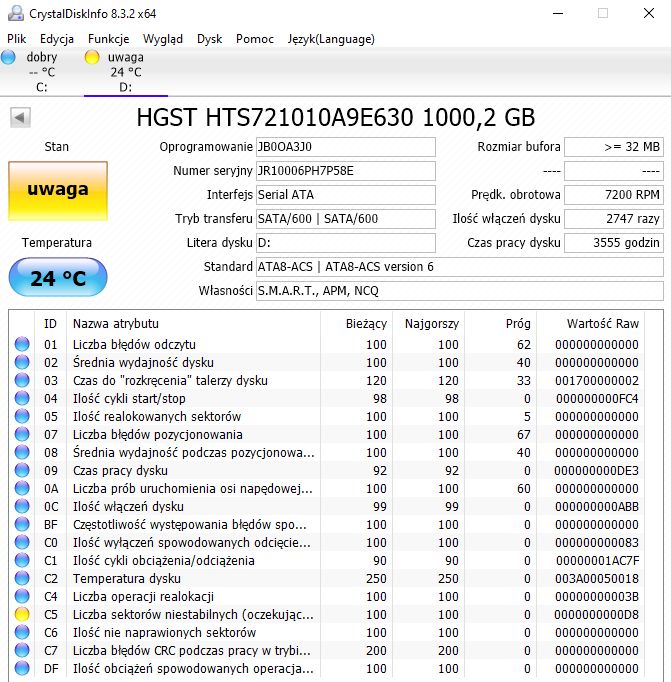Click raw value 00000001AC7F in row C1
671x682 pixels.
[x=598, y=560]
